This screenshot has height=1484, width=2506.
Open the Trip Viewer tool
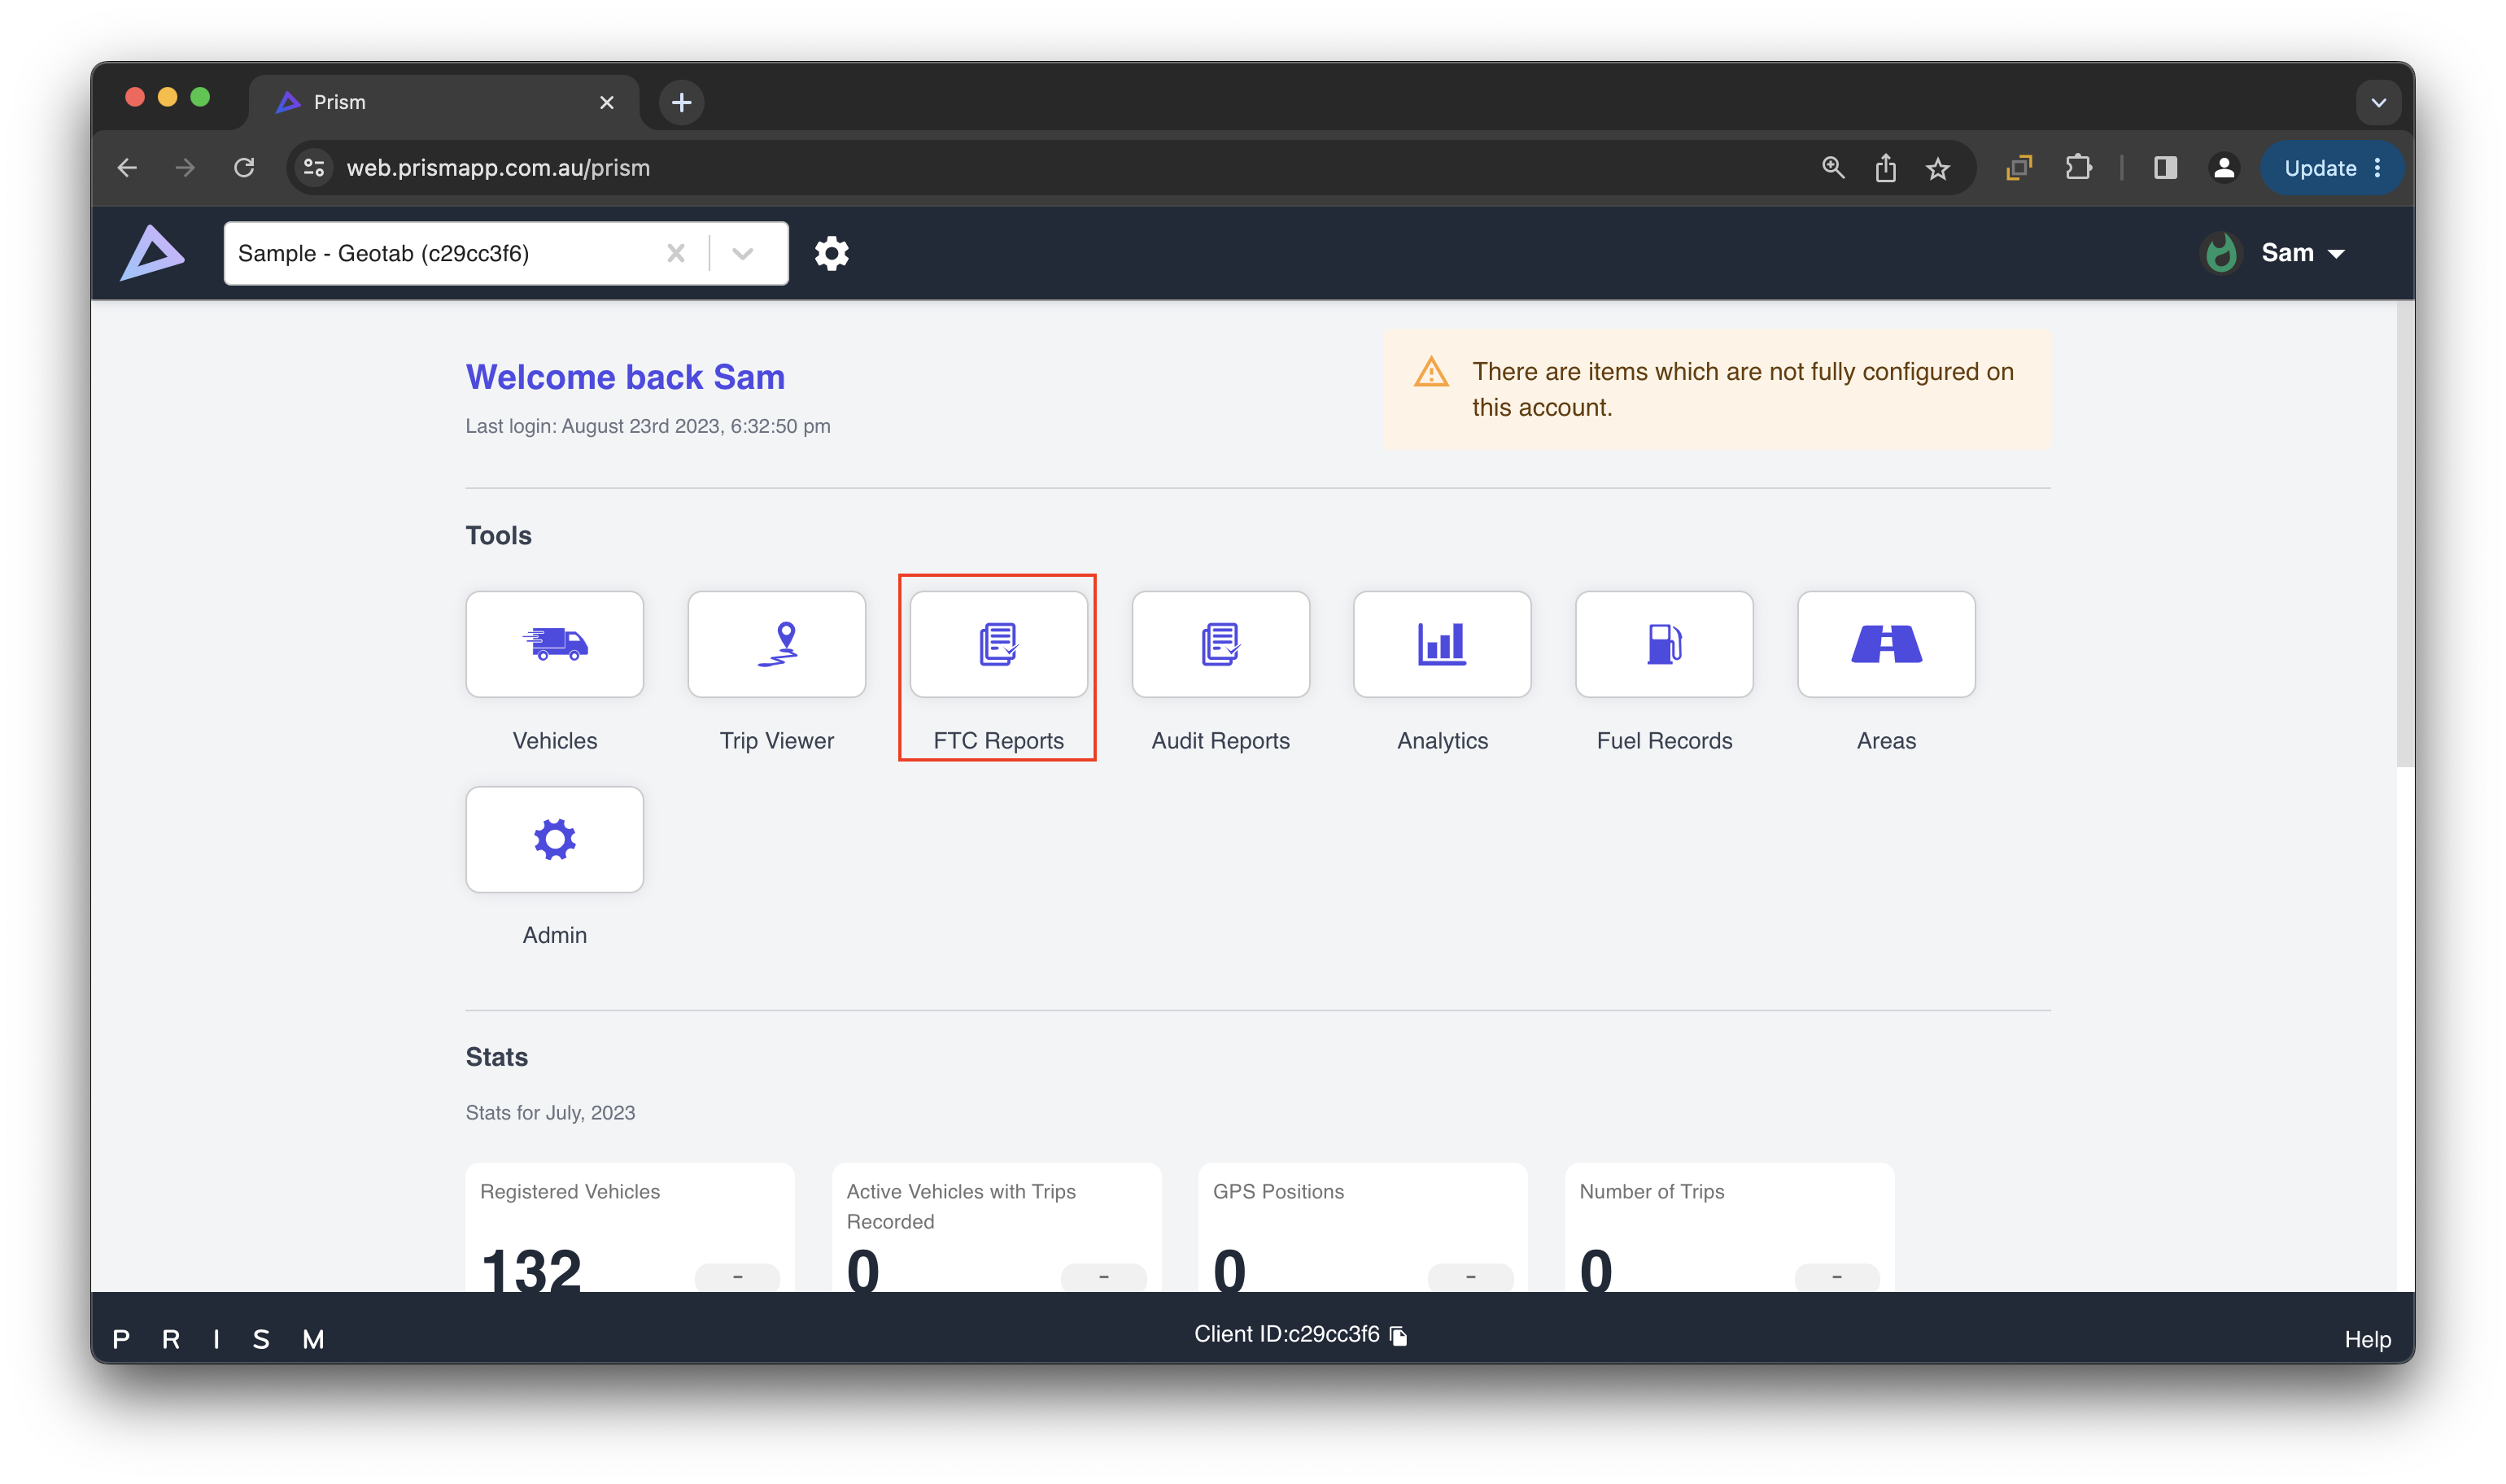[776, 644]
